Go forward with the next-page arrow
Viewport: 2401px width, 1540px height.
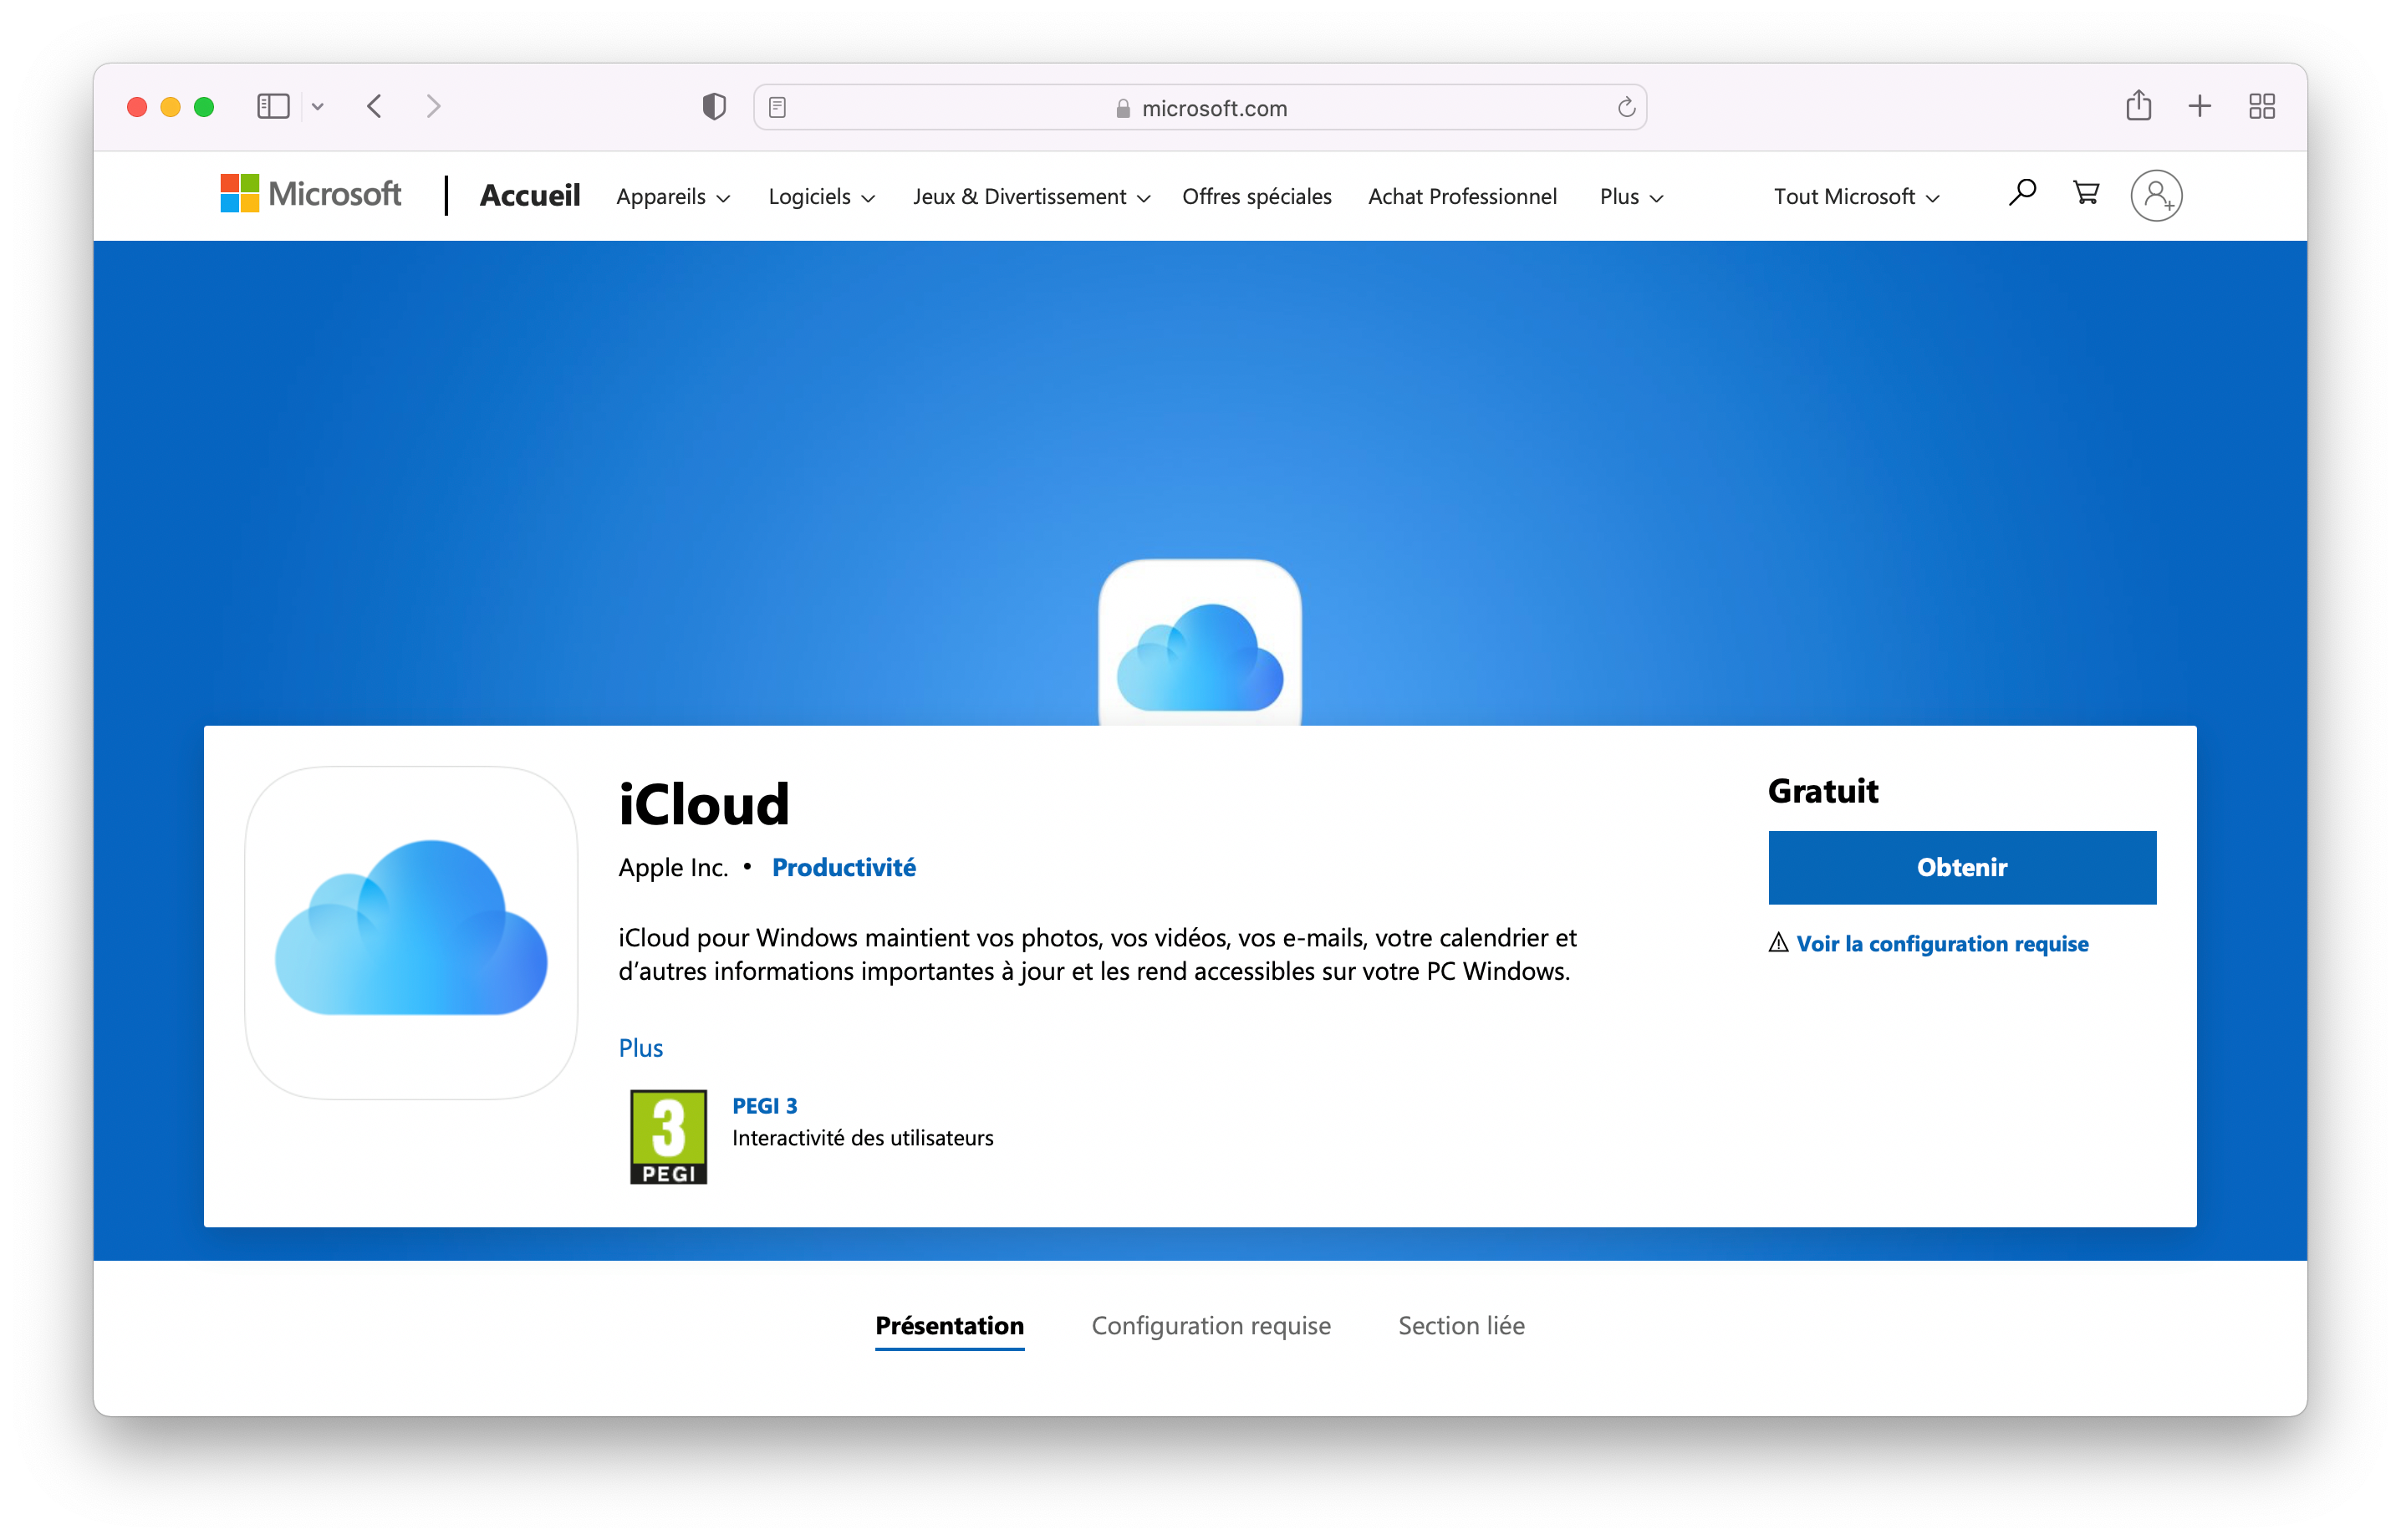point(433,106)
